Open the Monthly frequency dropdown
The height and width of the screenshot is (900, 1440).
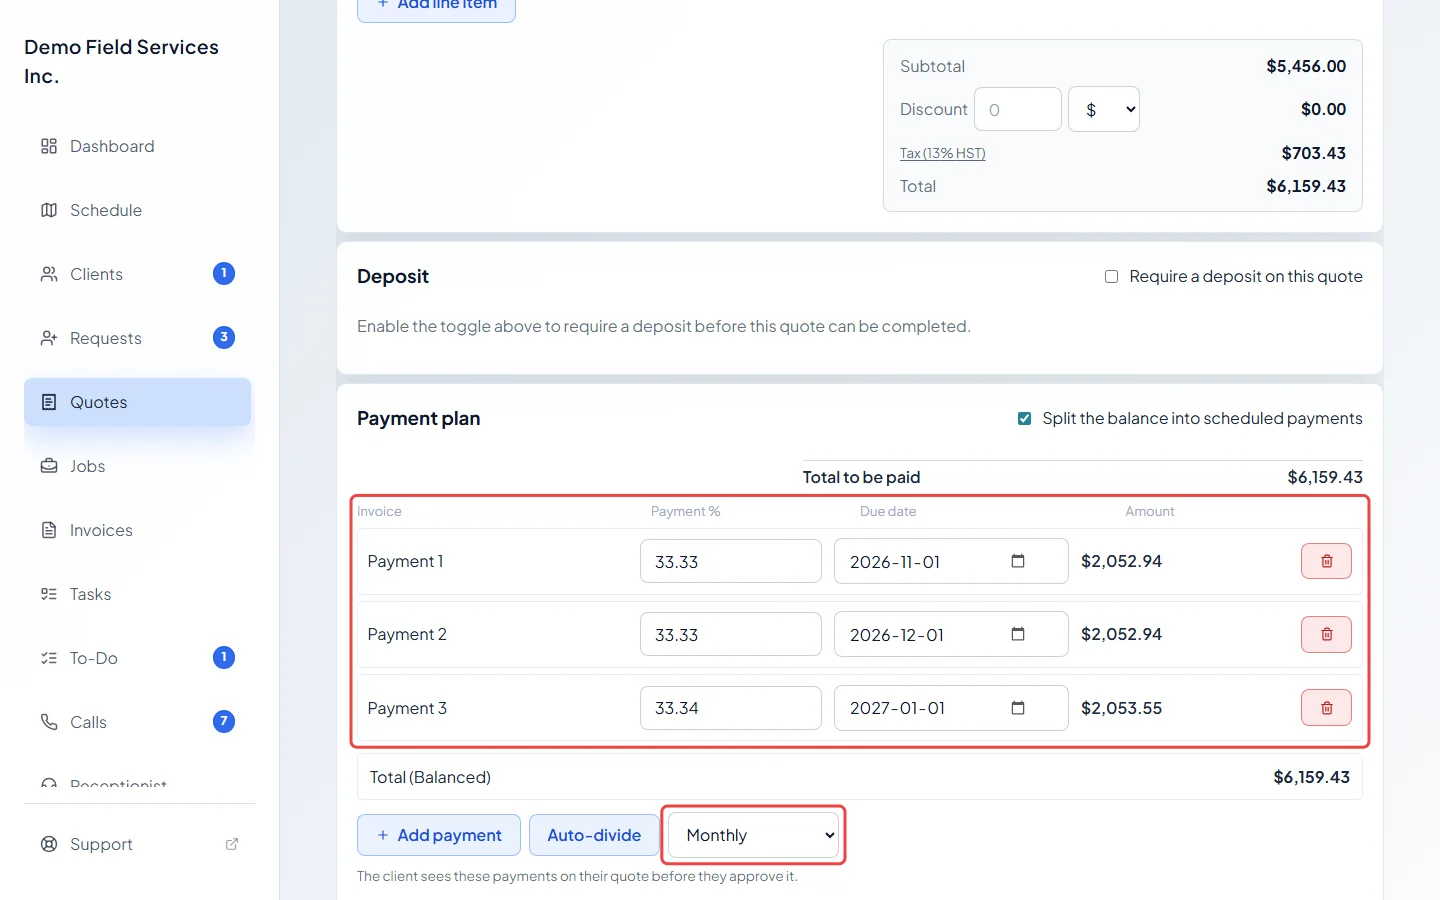pyautogui.click(x=753, y=835)
